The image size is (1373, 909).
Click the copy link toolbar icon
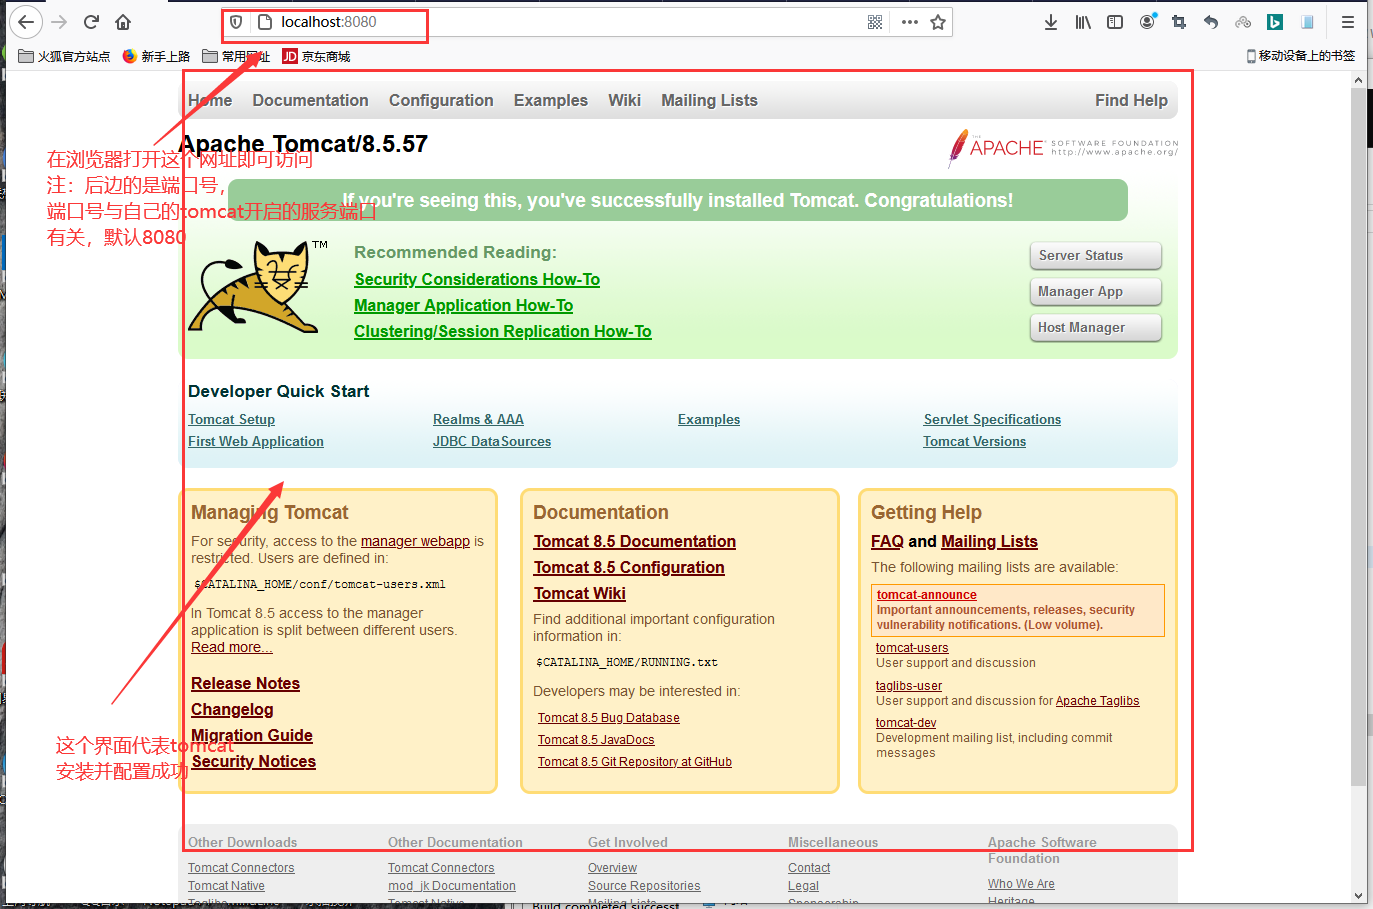(1242, 21)
